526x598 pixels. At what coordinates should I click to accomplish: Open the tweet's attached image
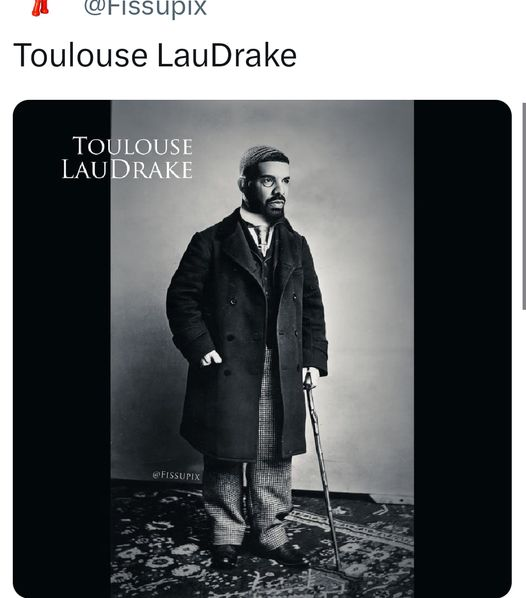[262, 349]
